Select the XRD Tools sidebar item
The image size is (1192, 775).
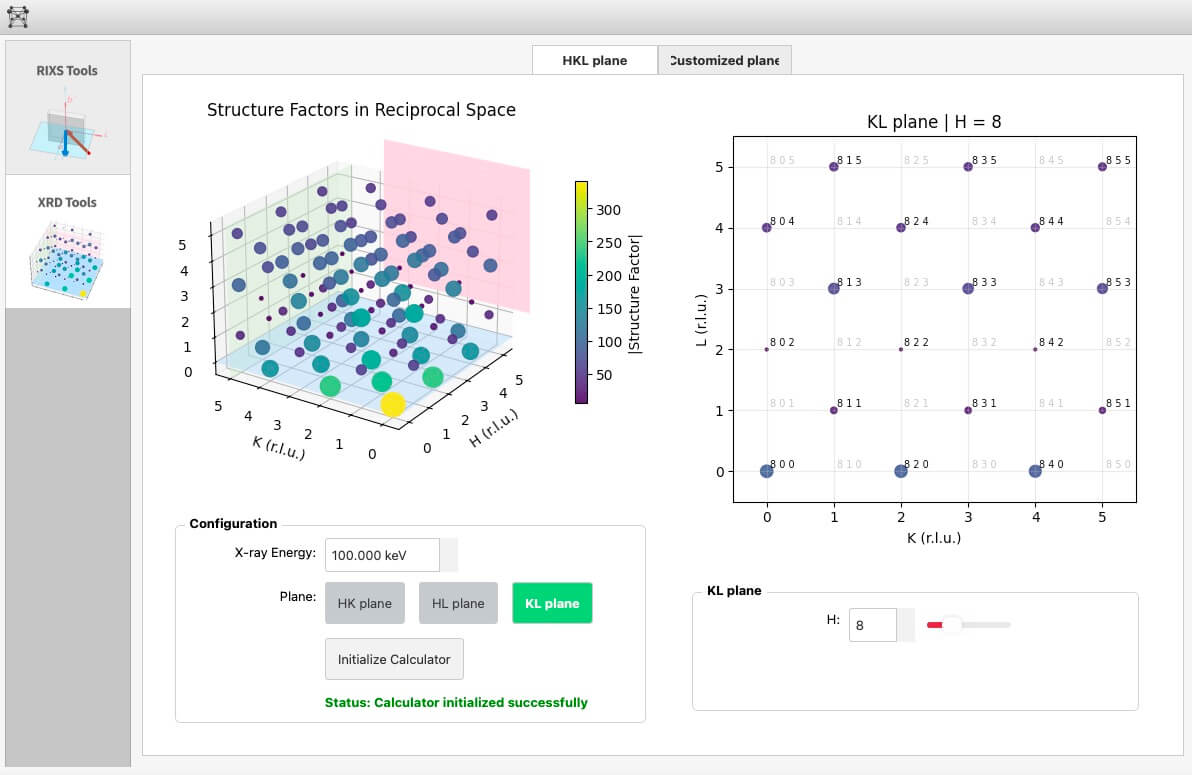(x=67, y=241)
